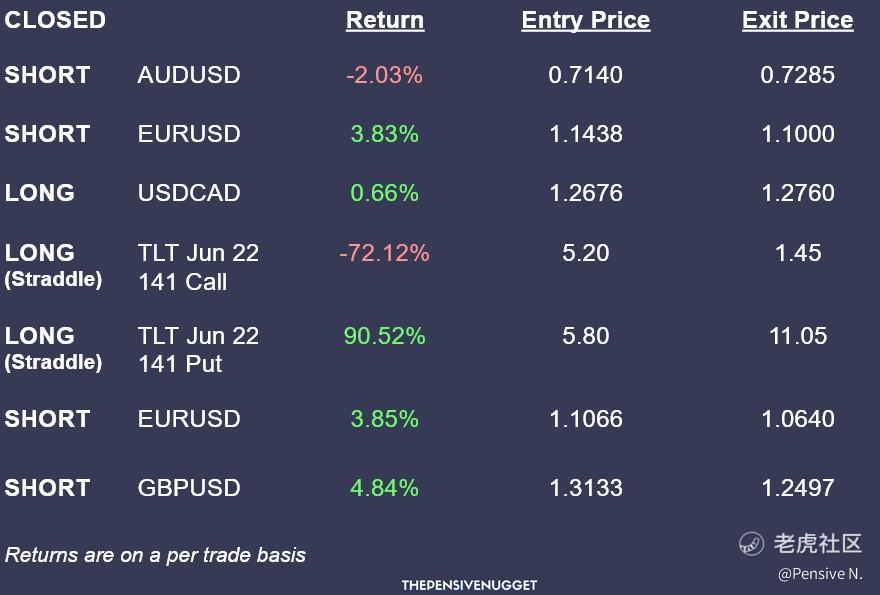The width and height of the screenshot is (880, 595).
Task: Click the CLOSED section heading
Action: tap(55, 20)
